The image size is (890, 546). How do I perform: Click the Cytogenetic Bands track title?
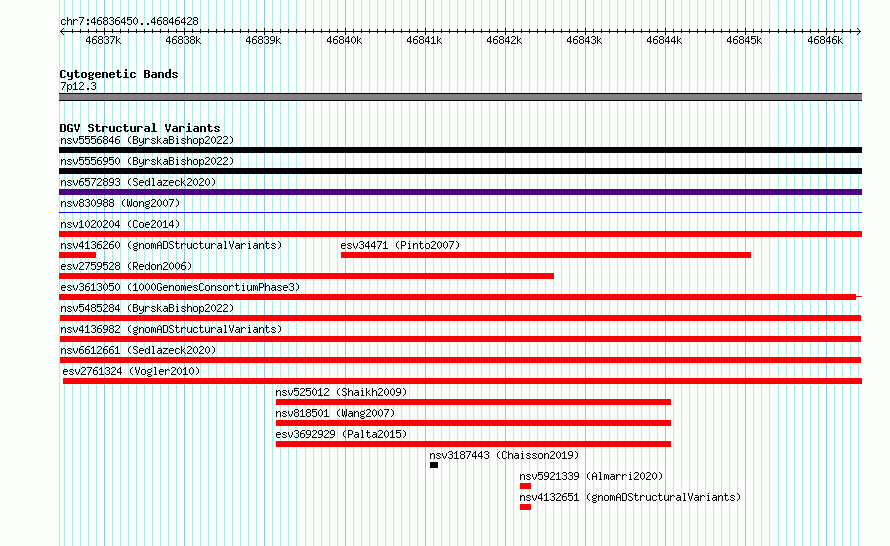tap(119, 74)
